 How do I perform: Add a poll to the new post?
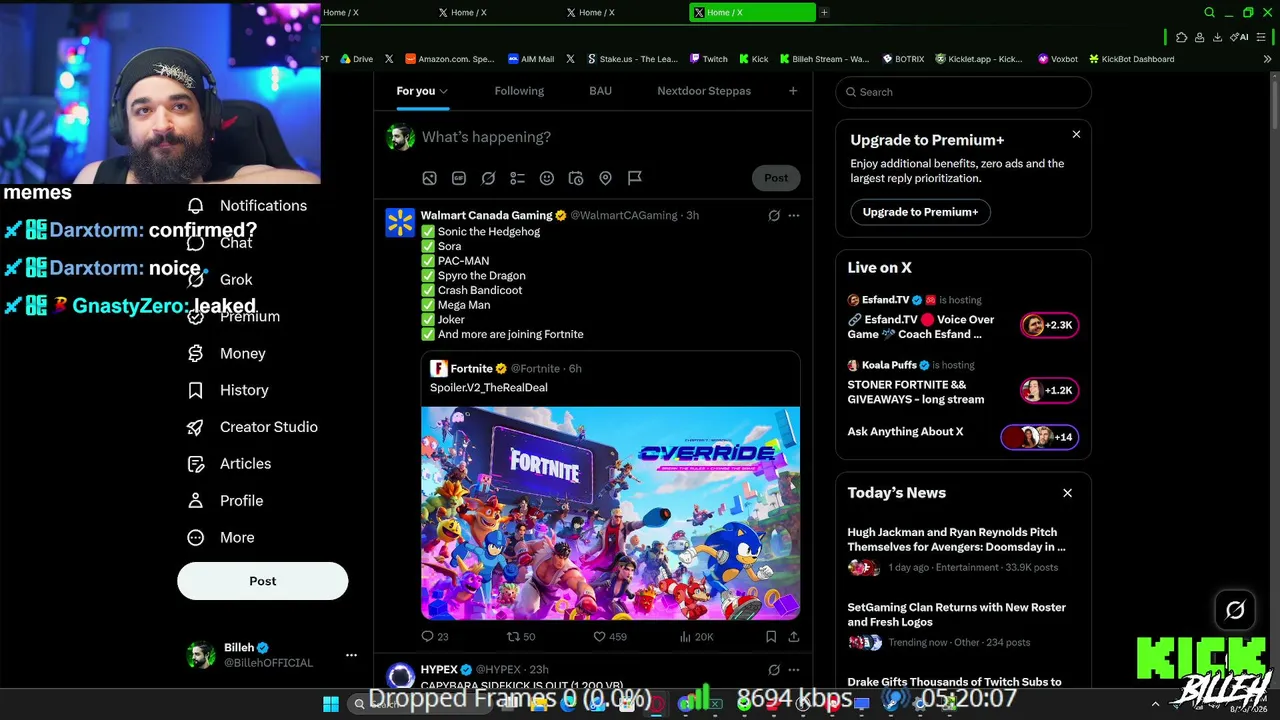click(517, 178)
